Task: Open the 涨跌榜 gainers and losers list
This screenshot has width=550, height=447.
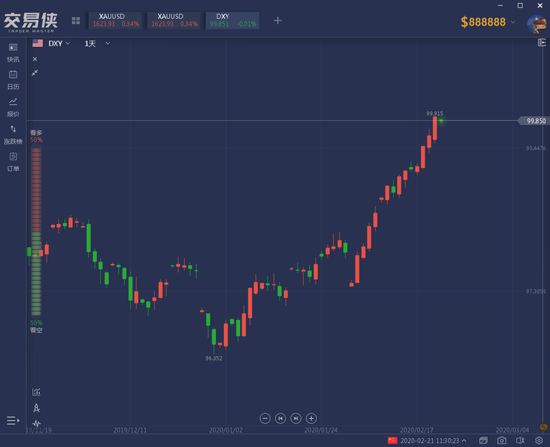Action: 13,134
